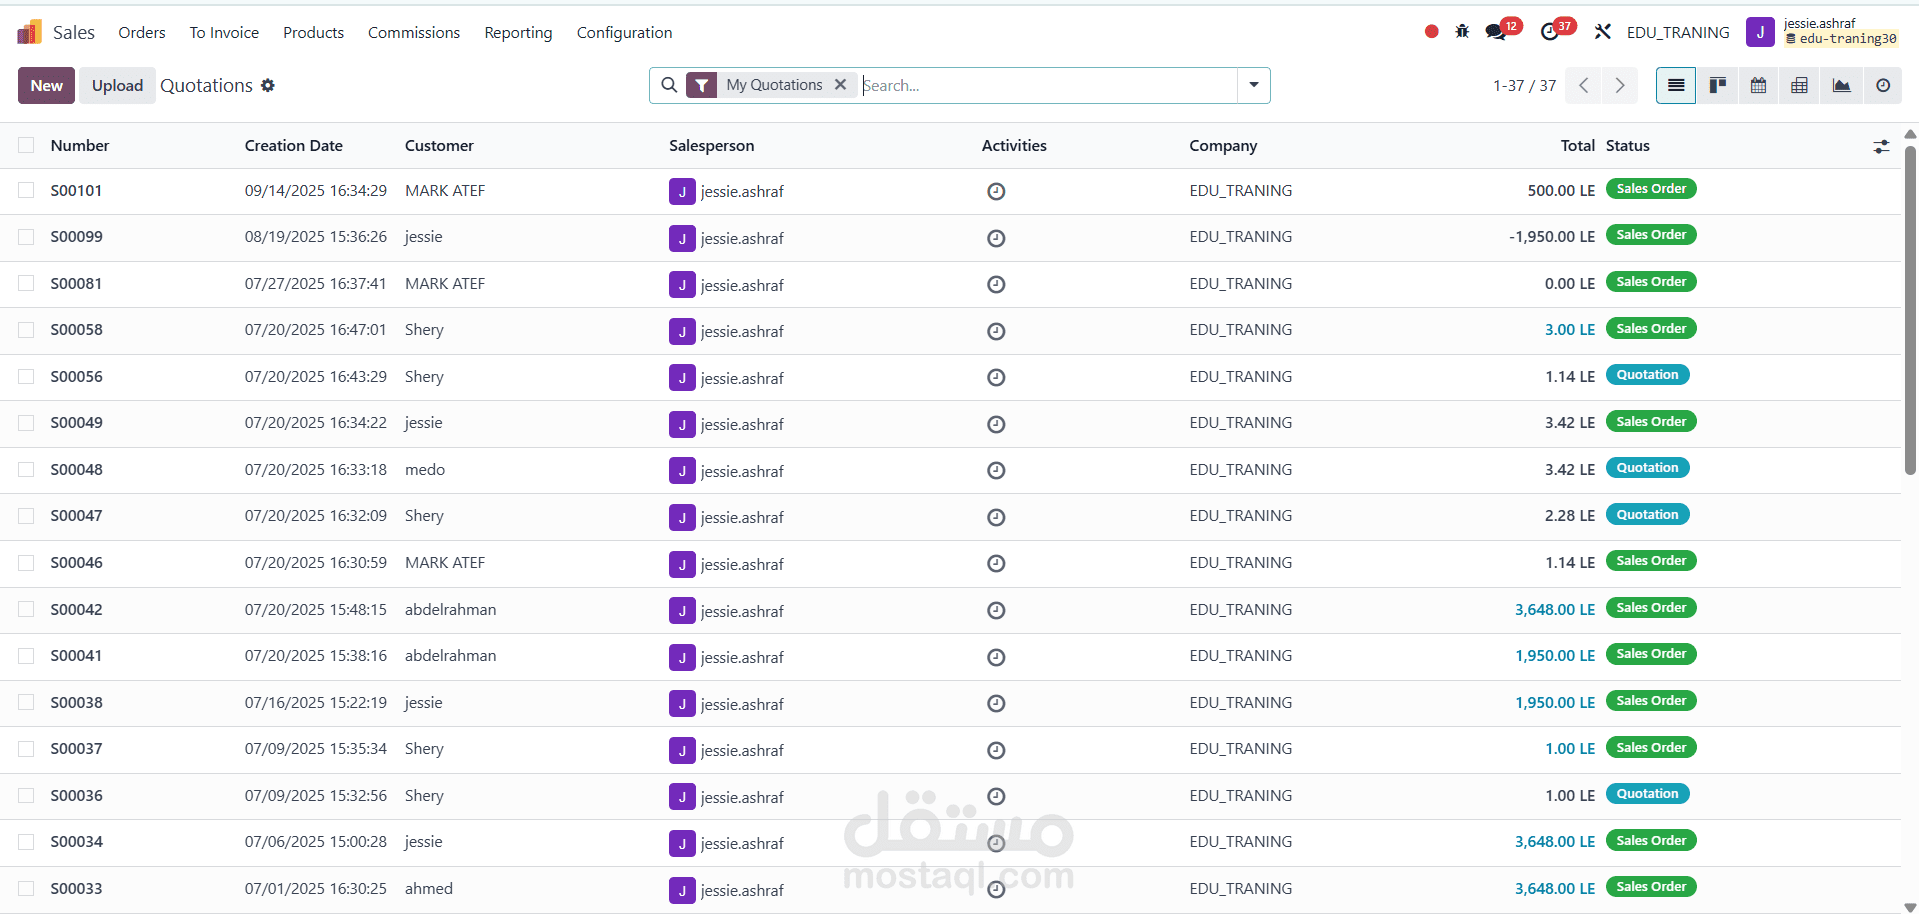Image resolution: width=1919 pixels, height=914 pixels.
Task: Open activity clock for order S00037
Action: (996, 750)
